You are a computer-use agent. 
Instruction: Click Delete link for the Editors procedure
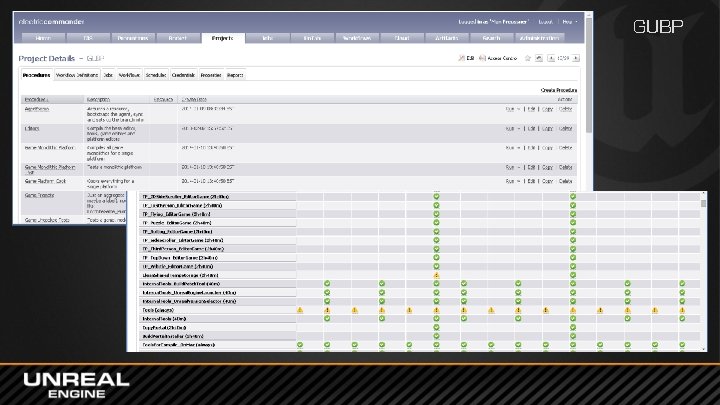click(565, 129)
